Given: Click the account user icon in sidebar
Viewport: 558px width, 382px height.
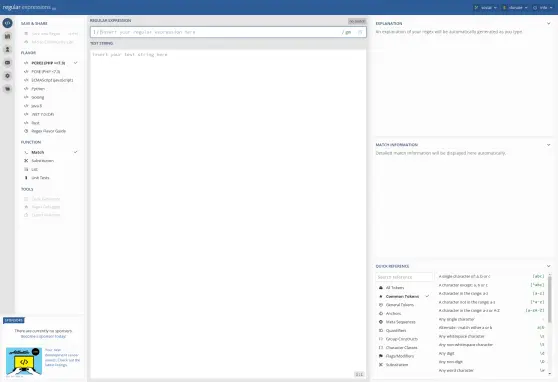Looking at the screenshot, I should tap(7, 49).
